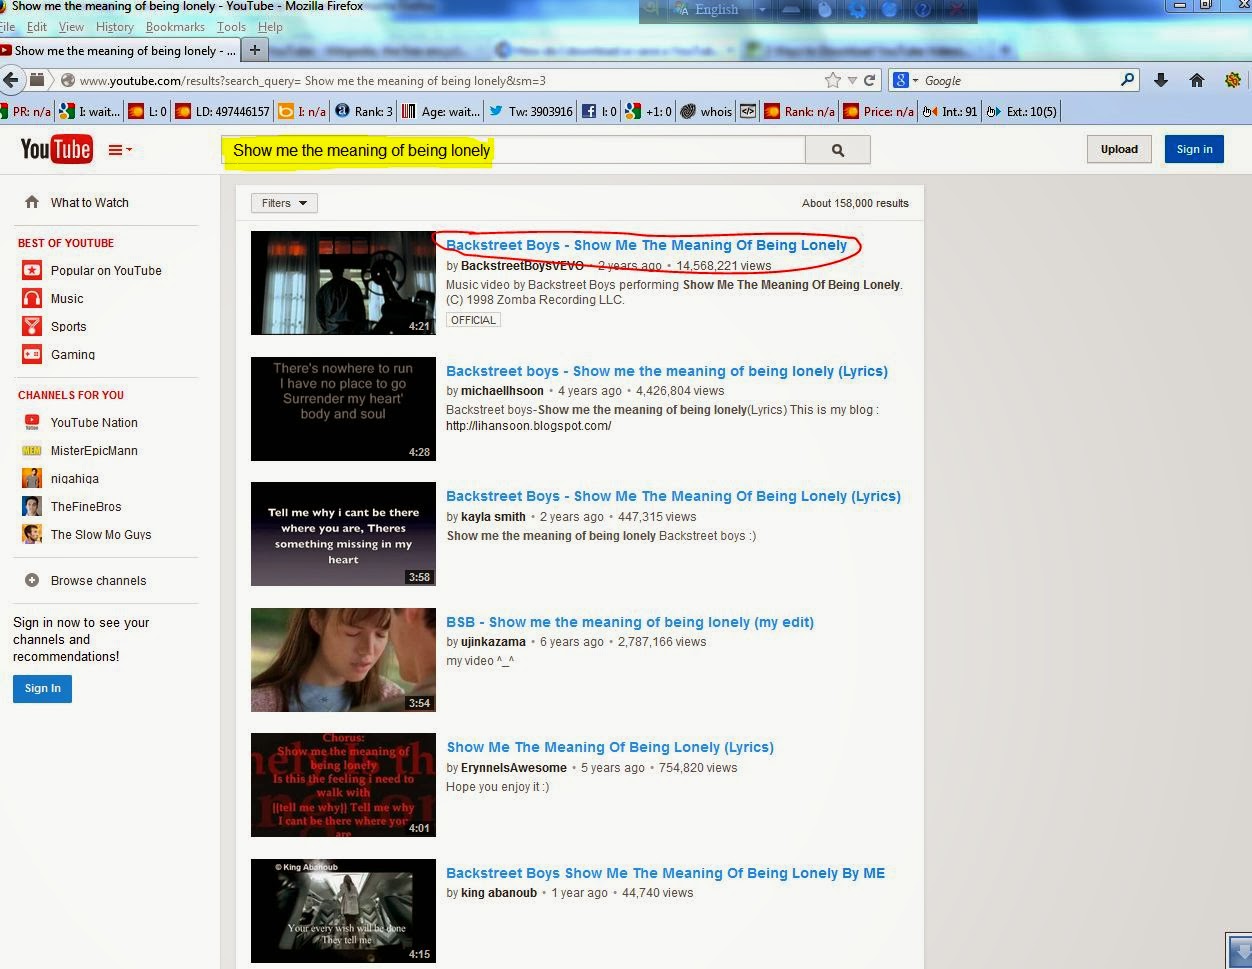Open the Help menu
The width and height of the screenshot is (1252, 969).
(x=270, y=27)
